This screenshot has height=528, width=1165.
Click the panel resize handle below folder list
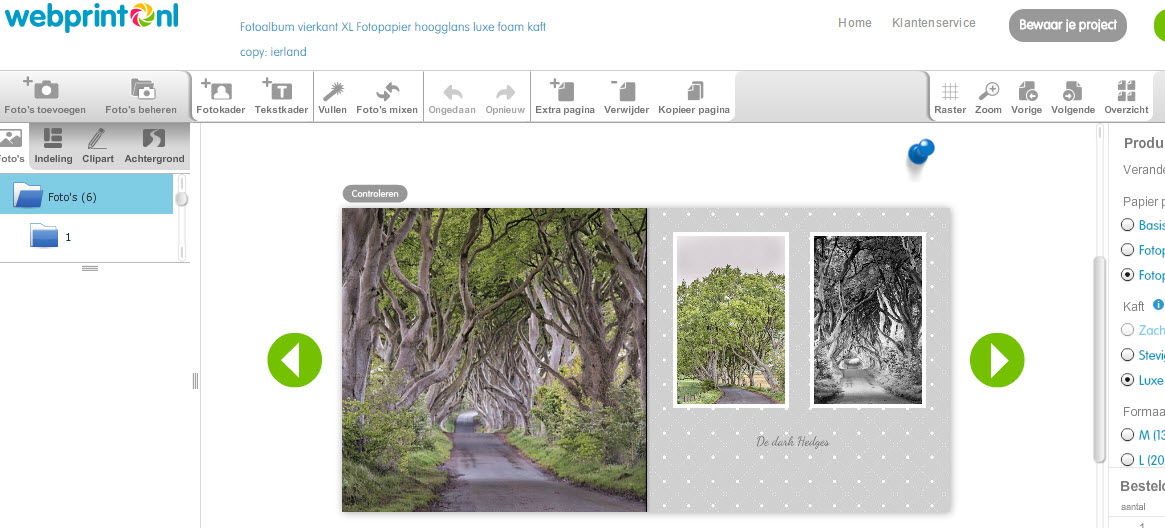click(x=89, y=268)
